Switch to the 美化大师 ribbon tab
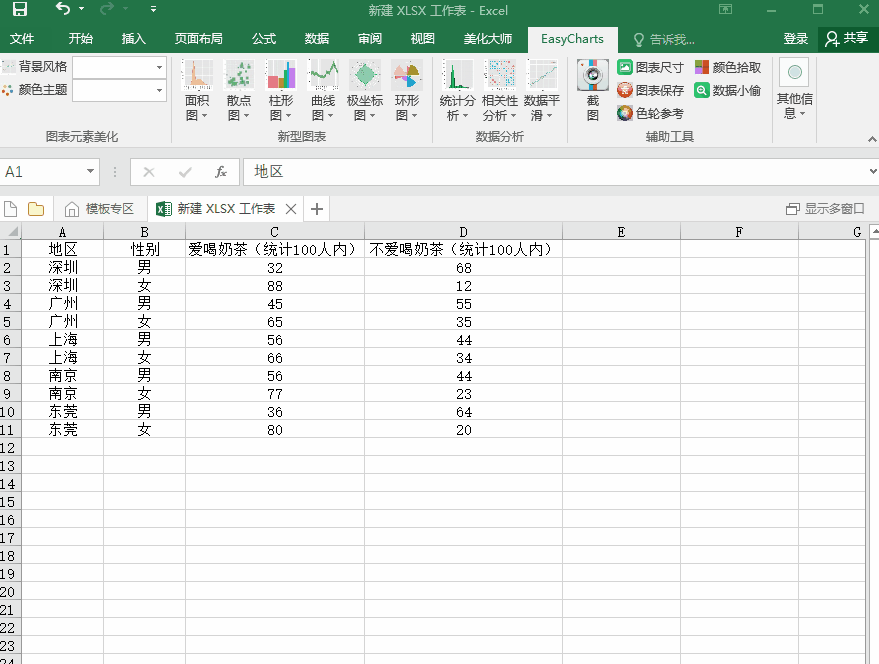 (487, 39)
